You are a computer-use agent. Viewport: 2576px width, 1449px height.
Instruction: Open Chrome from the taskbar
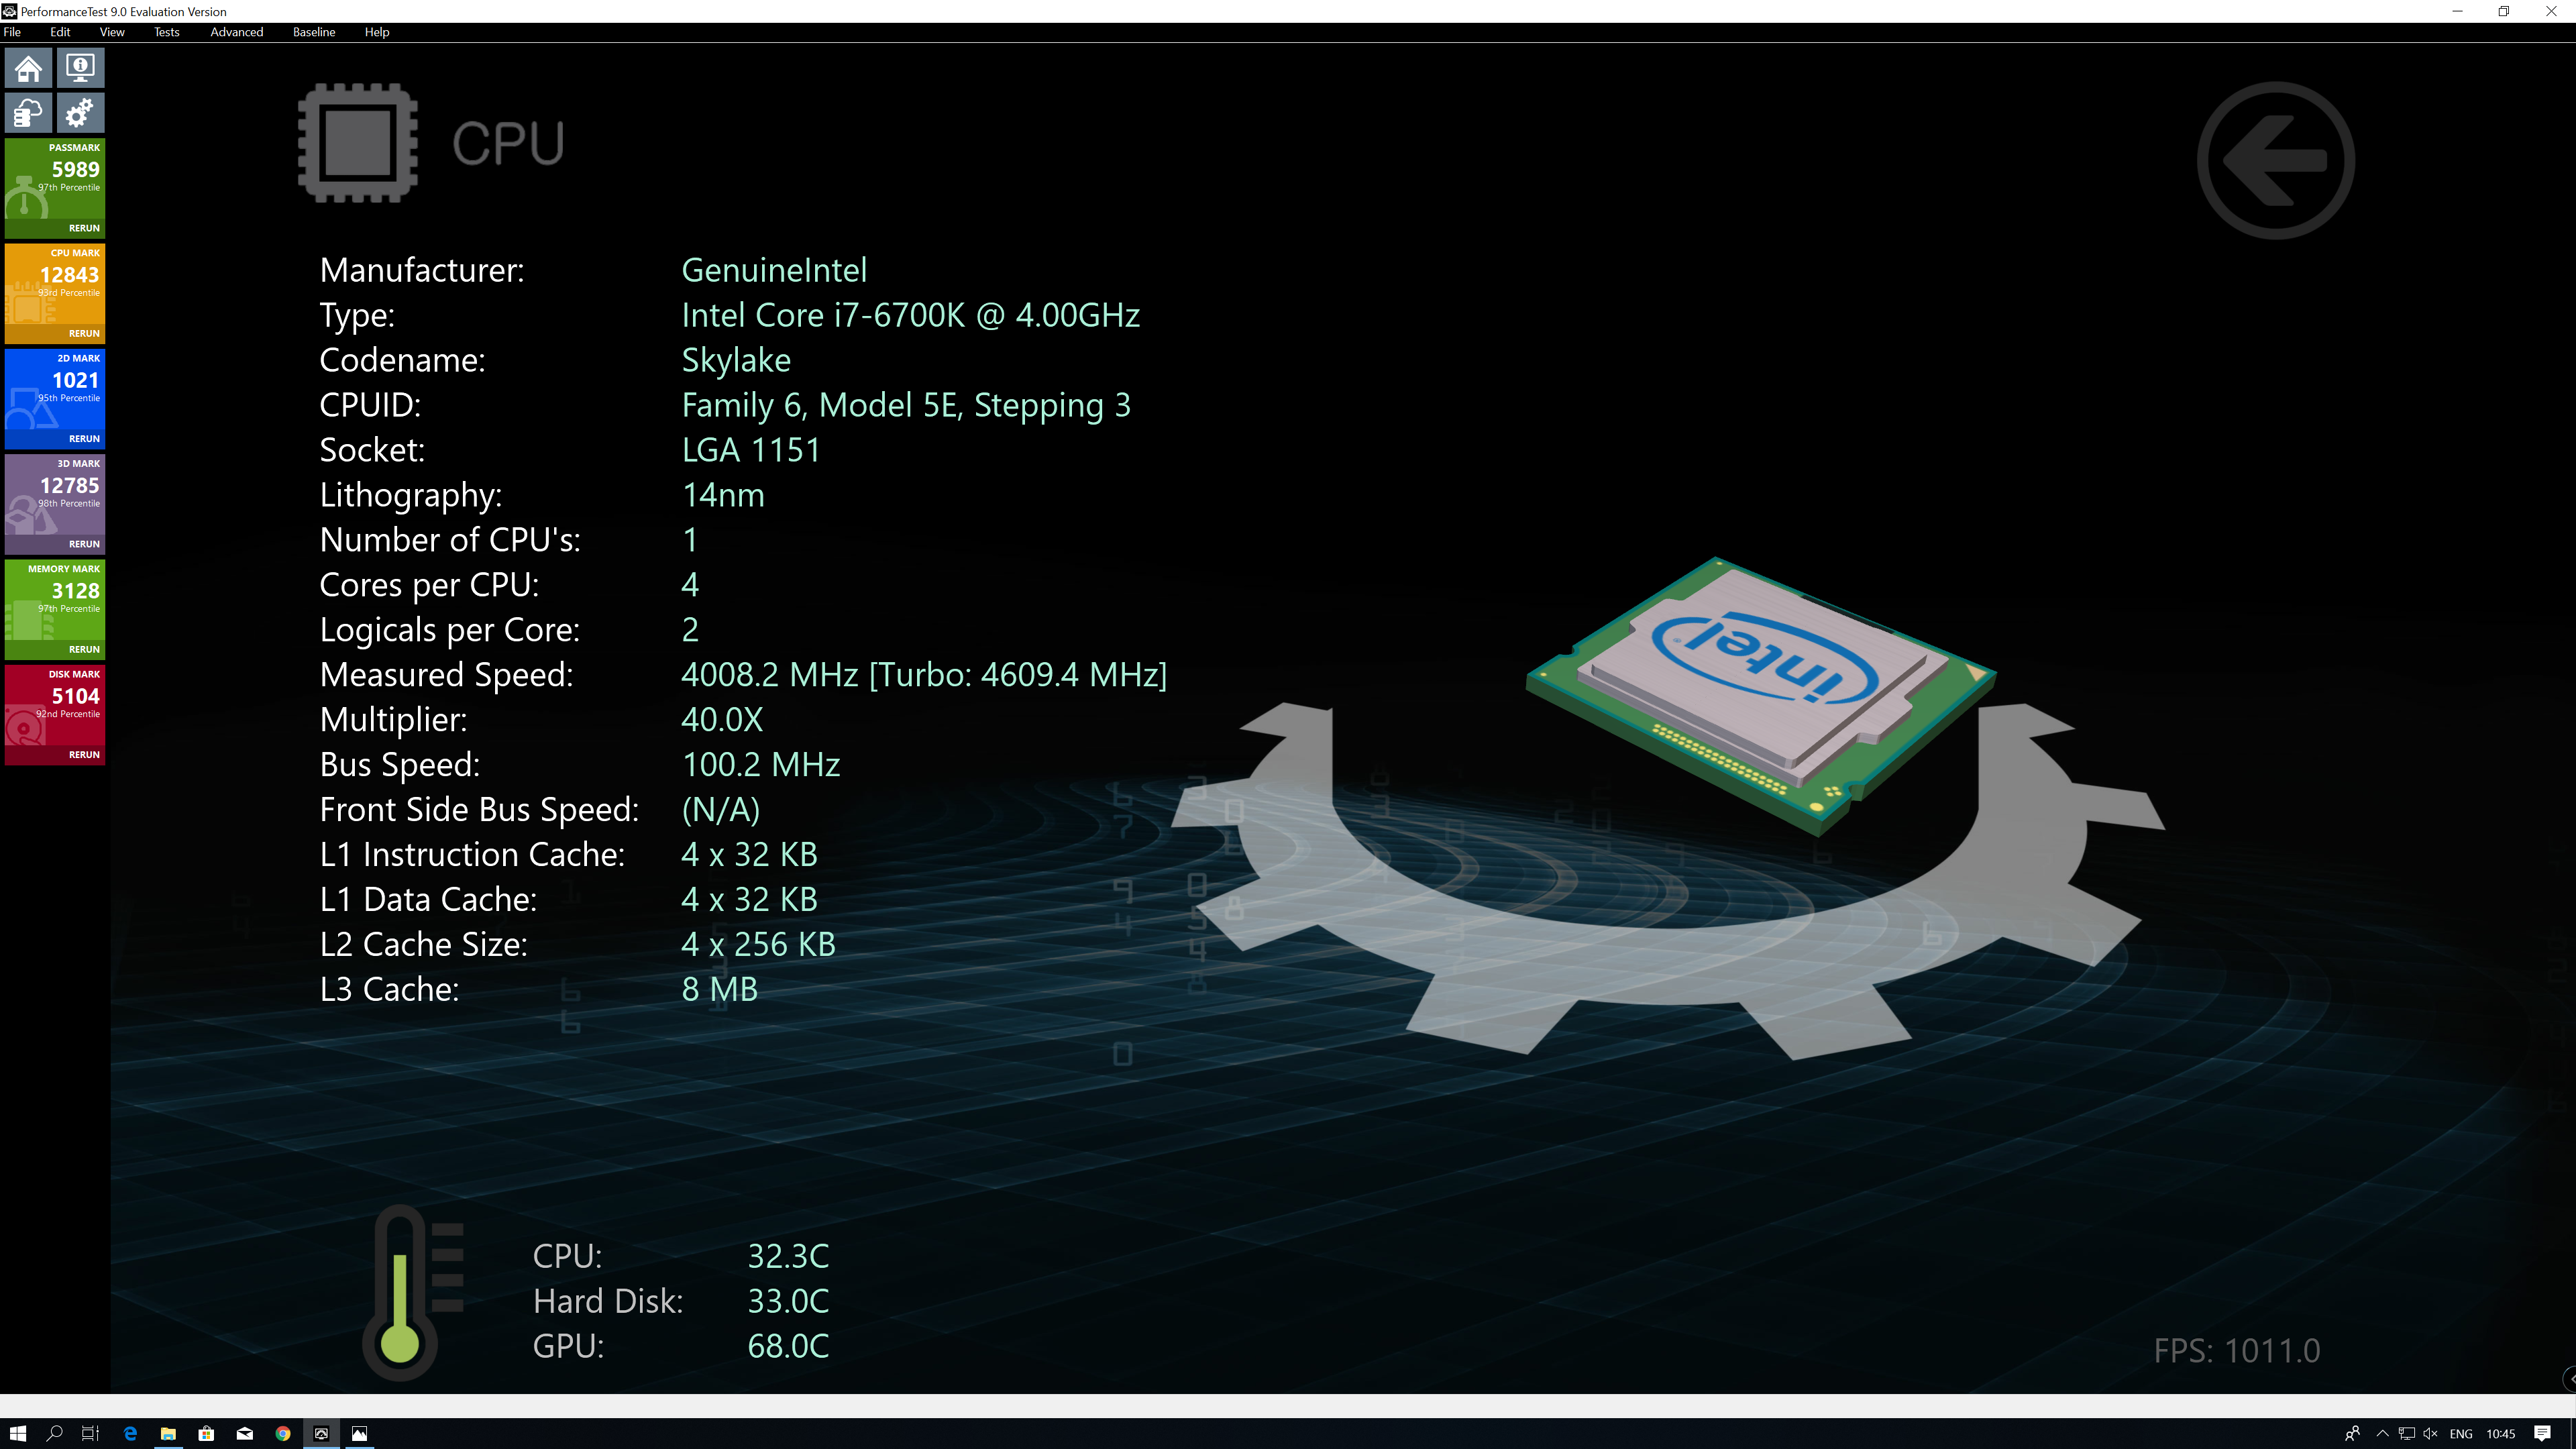pyautogui.click(x=283, y=1433)
